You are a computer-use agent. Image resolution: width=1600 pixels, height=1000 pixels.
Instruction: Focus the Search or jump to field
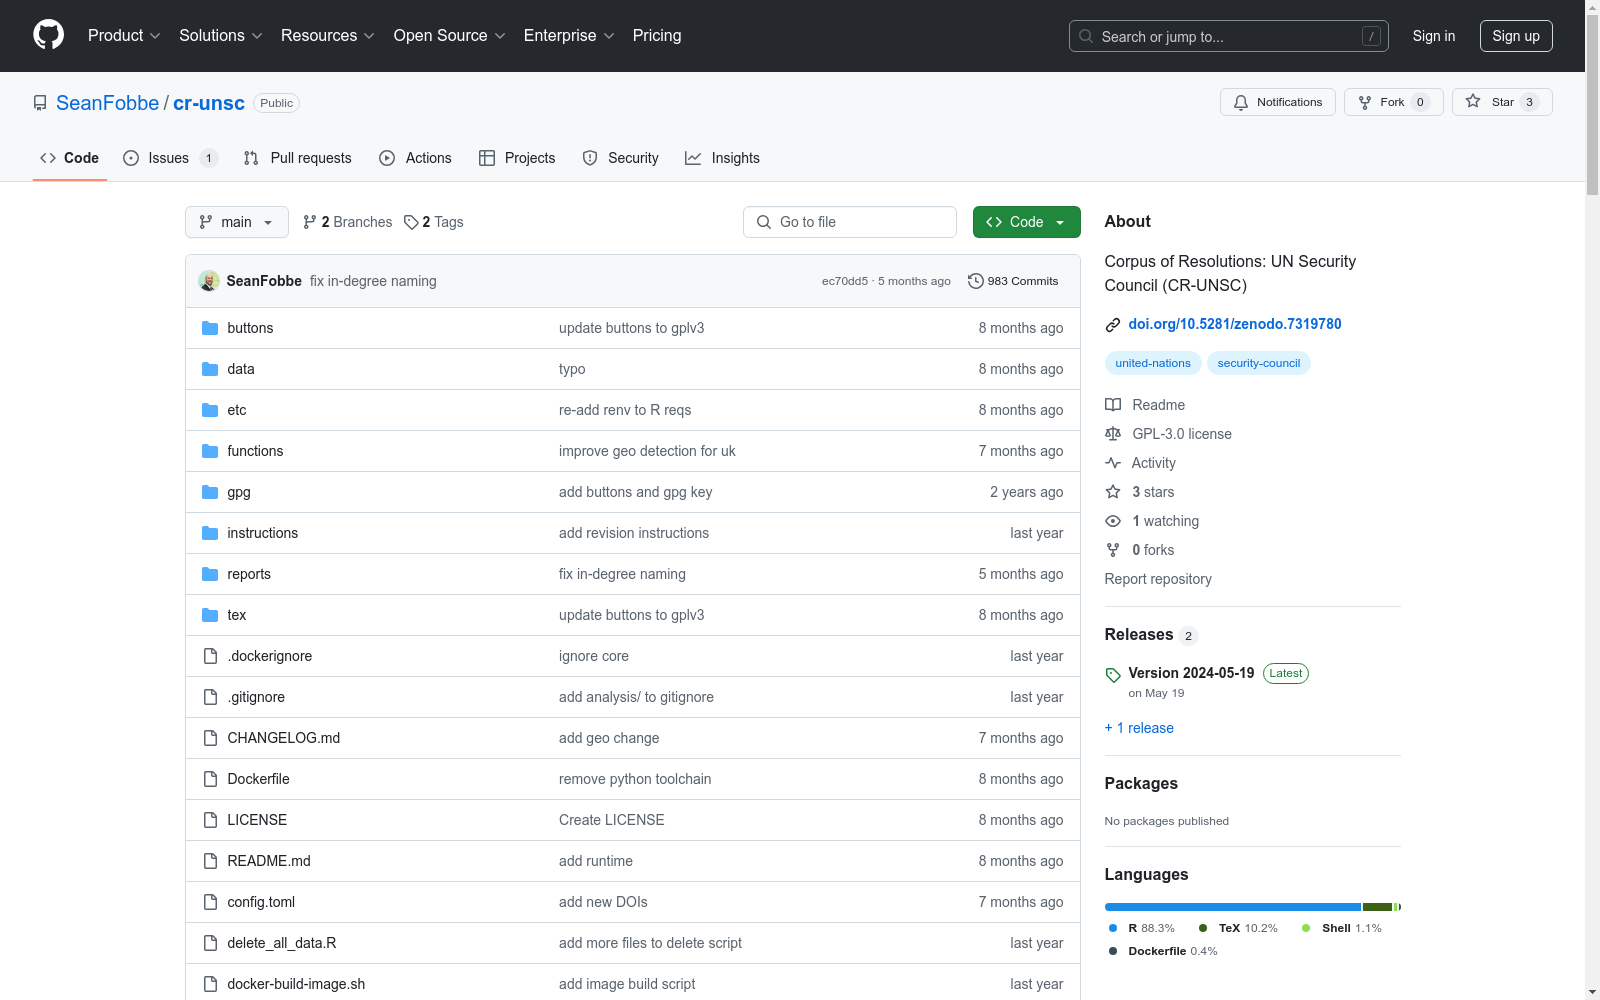[x=1229, y=36]
